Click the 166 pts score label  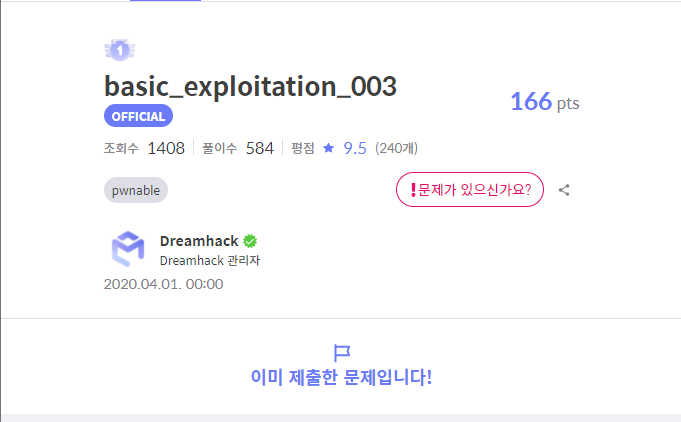pyautogui.click(x=545, y=102)
